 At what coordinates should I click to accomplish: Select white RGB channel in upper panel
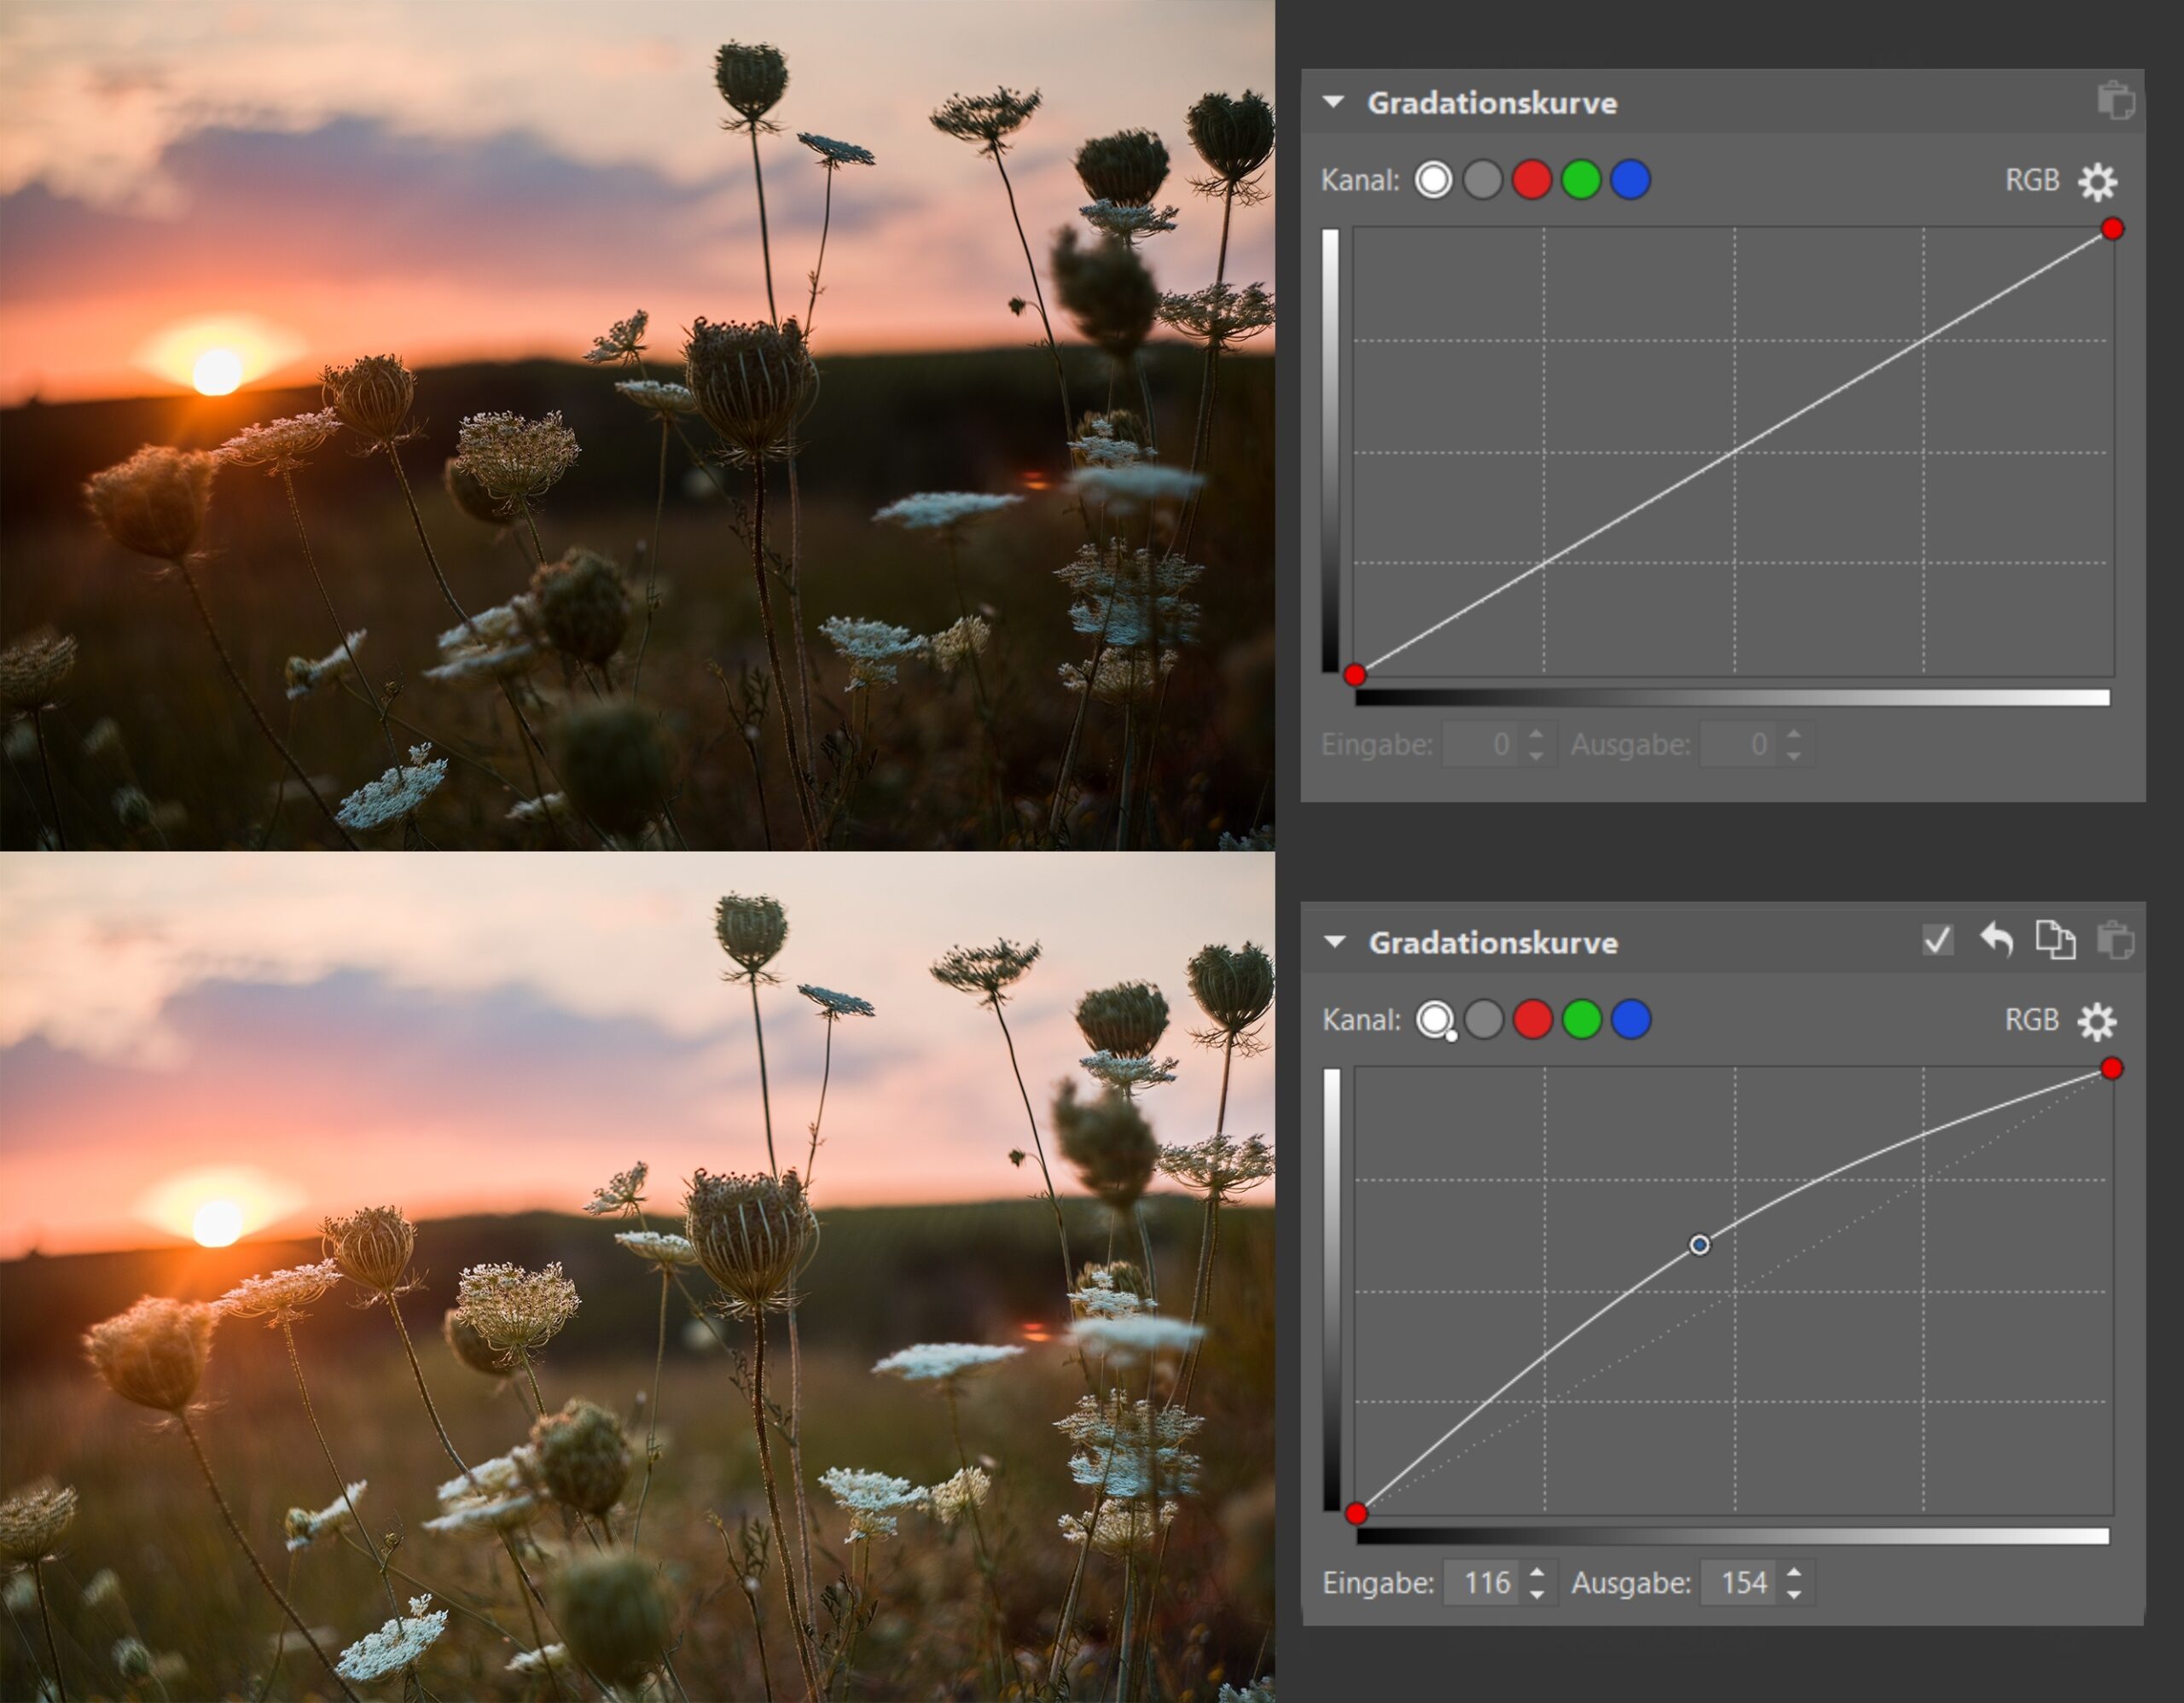1433,180
